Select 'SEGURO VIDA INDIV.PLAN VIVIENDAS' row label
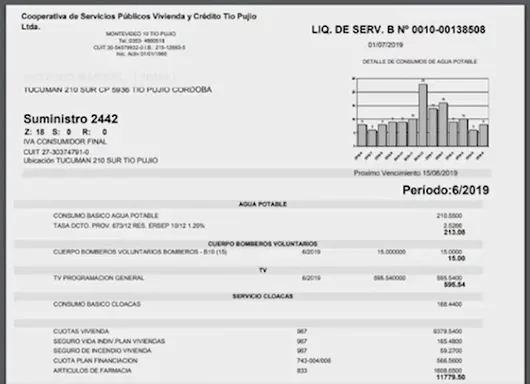530x384 pixels. (x=109, y=341)
